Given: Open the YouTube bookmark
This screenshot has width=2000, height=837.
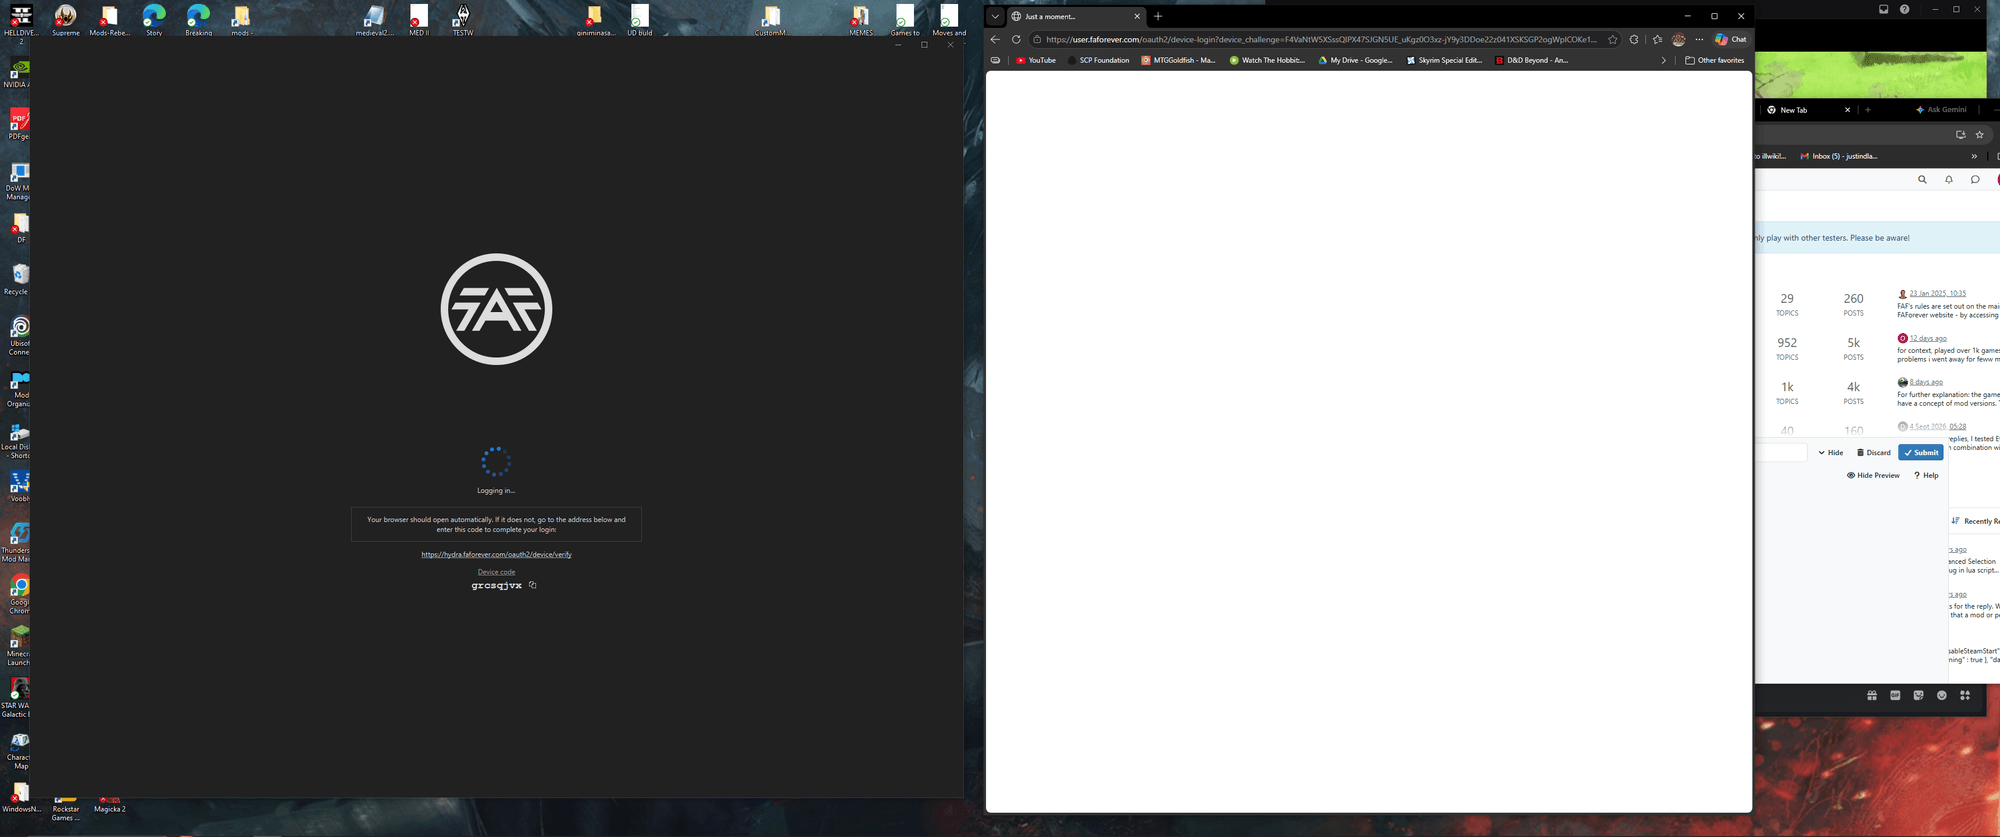Looking at the screenshot, I should click(1035, 60).
